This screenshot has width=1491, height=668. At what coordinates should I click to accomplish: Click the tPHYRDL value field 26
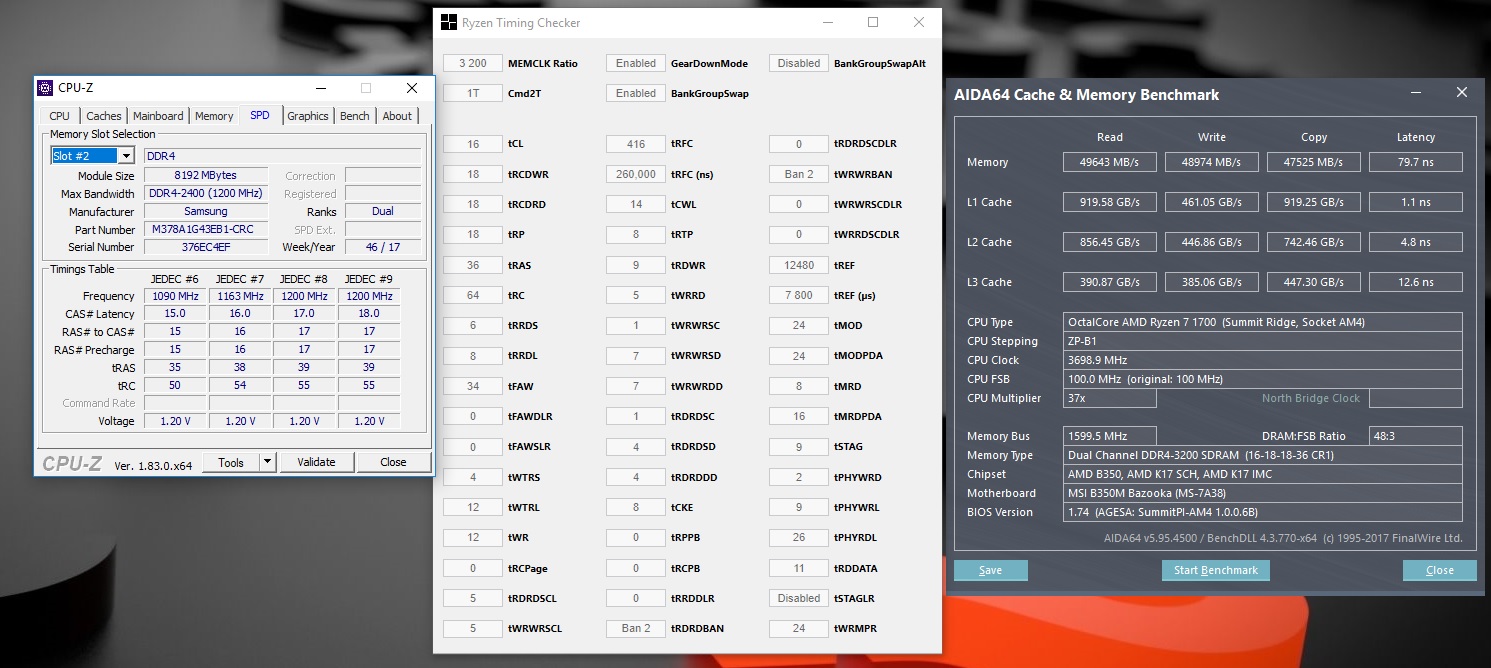coord(799,538)
